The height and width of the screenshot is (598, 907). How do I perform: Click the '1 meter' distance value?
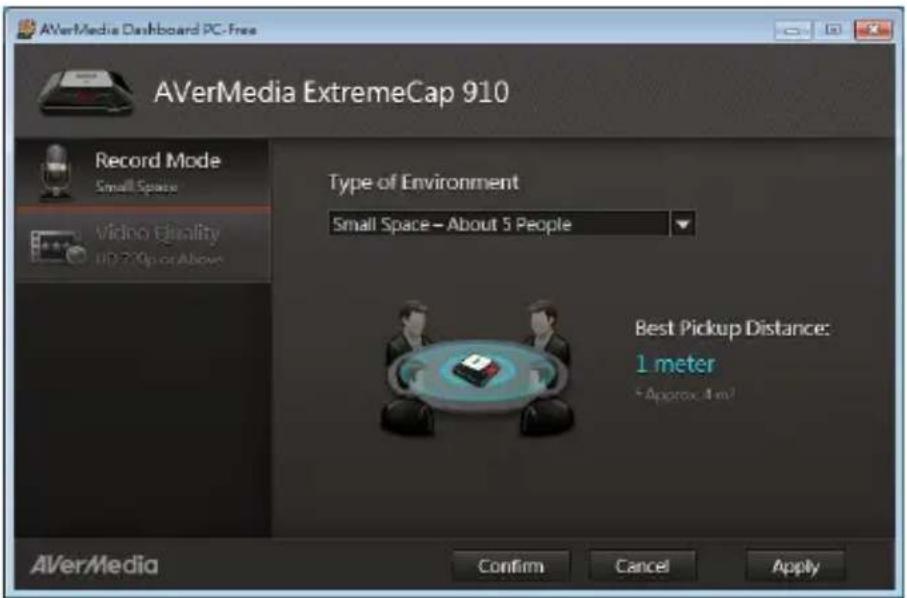[x=675, y=364]
